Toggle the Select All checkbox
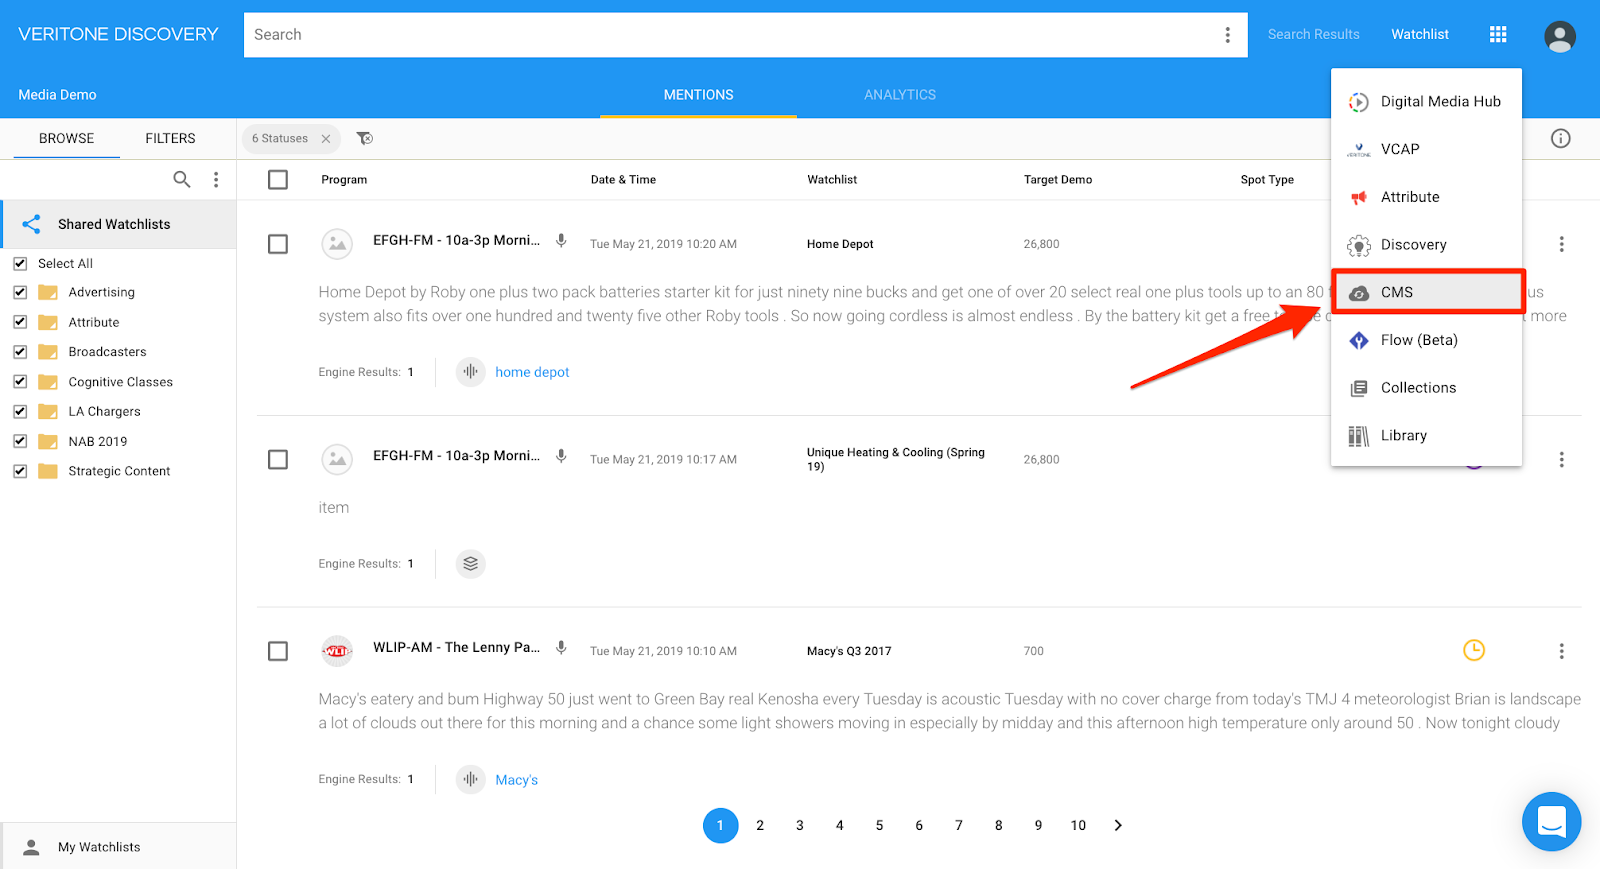Image resolution: width=1600 pixels, height=869 pixels. click(x=20, y=264)
